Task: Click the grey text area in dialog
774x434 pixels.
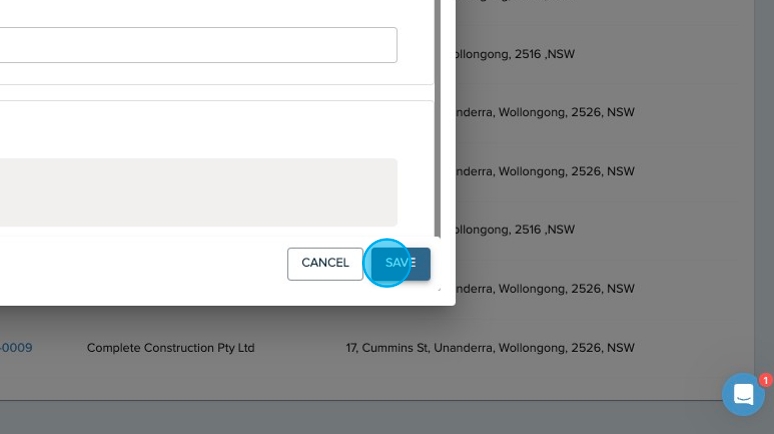Action: (x=198, y=192)
